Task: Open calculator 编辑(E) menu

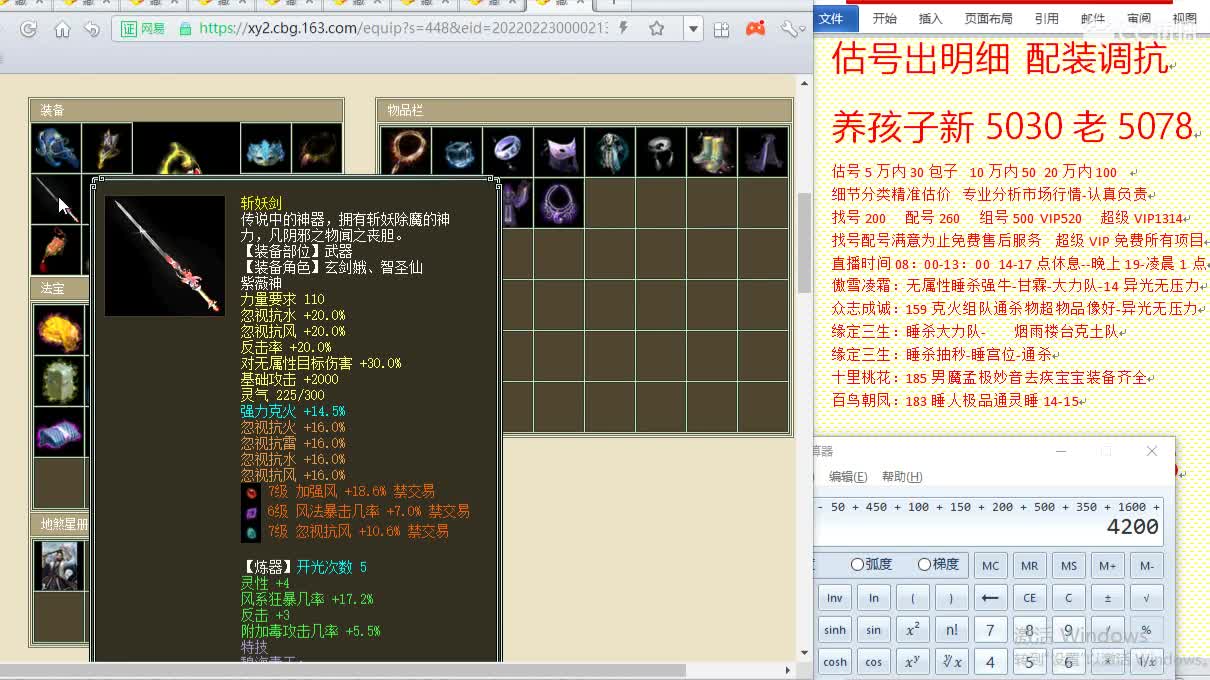Action: click(x=848, y=477)
